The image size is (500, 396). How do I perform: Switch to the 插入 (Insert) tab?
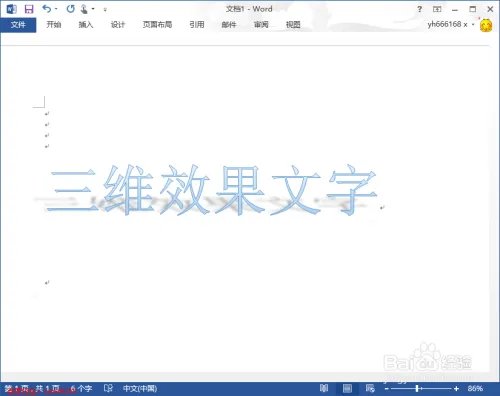coord(85,25)
